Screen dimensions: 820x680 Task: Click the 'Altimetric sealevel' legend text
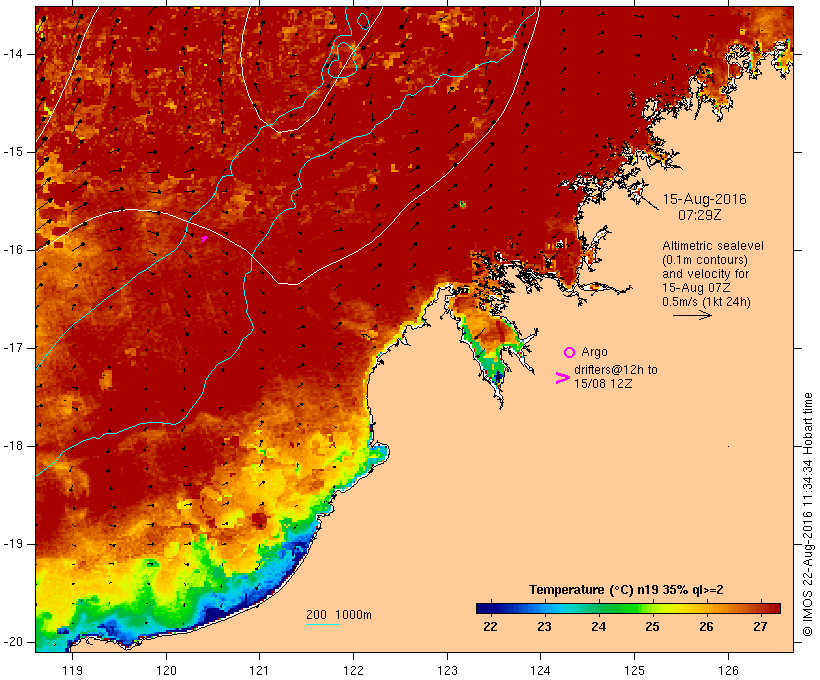click(x=713, y=246)
